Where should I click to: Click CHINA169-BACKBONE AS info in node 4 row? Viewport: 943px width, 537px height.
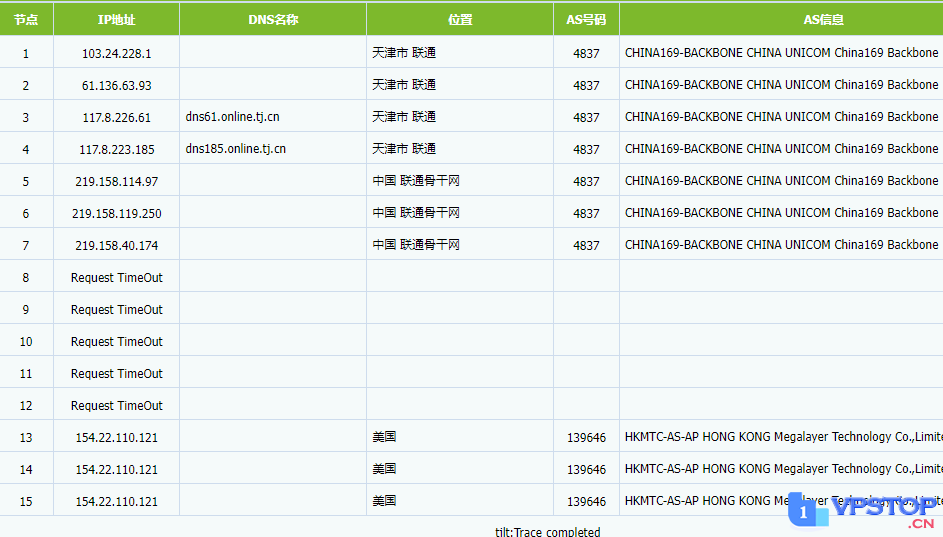(781, 149)
